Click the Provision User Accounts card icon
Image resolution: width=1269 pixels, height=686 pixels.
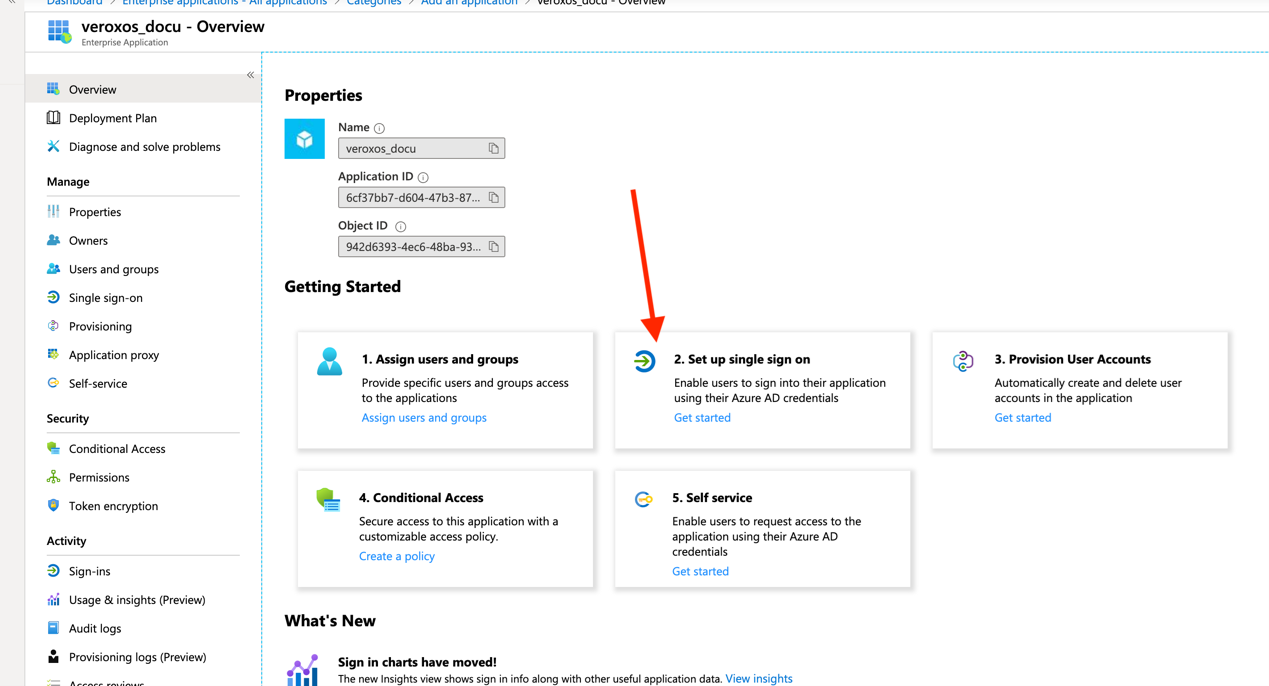click(963, 361)
